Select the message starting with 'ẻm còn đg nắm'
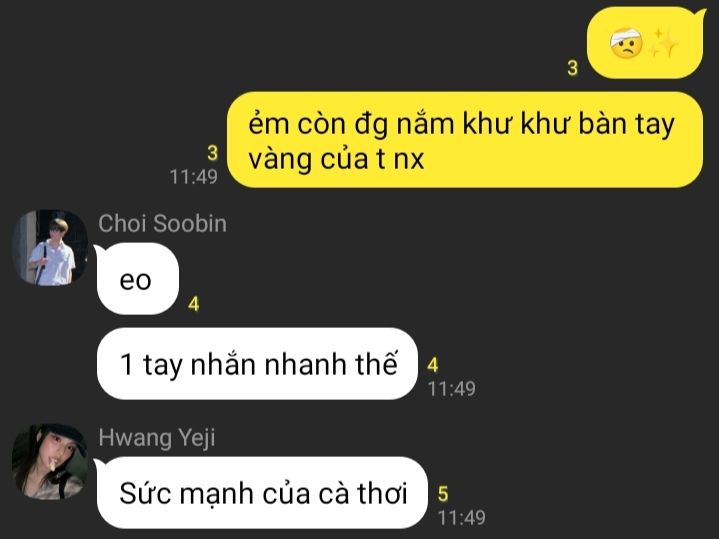 point(465,140)
